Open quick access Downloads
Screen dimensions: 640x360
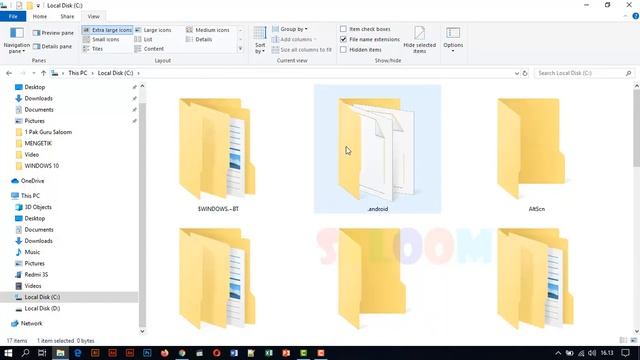click(38, 98)
